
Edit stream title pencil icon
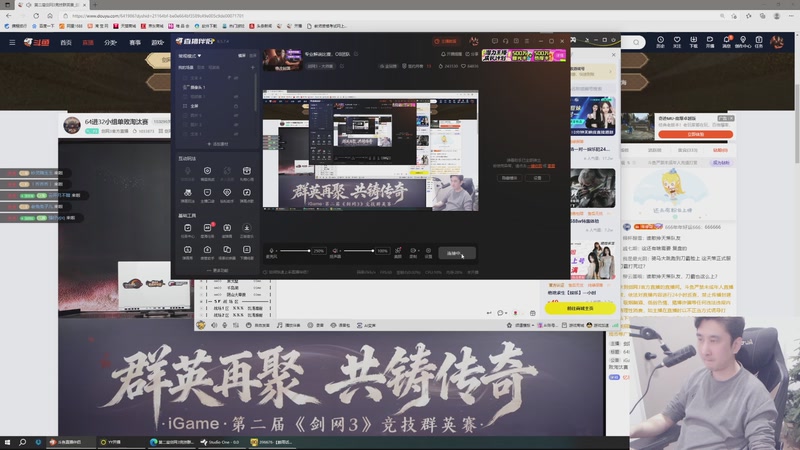tap(356, 54)
